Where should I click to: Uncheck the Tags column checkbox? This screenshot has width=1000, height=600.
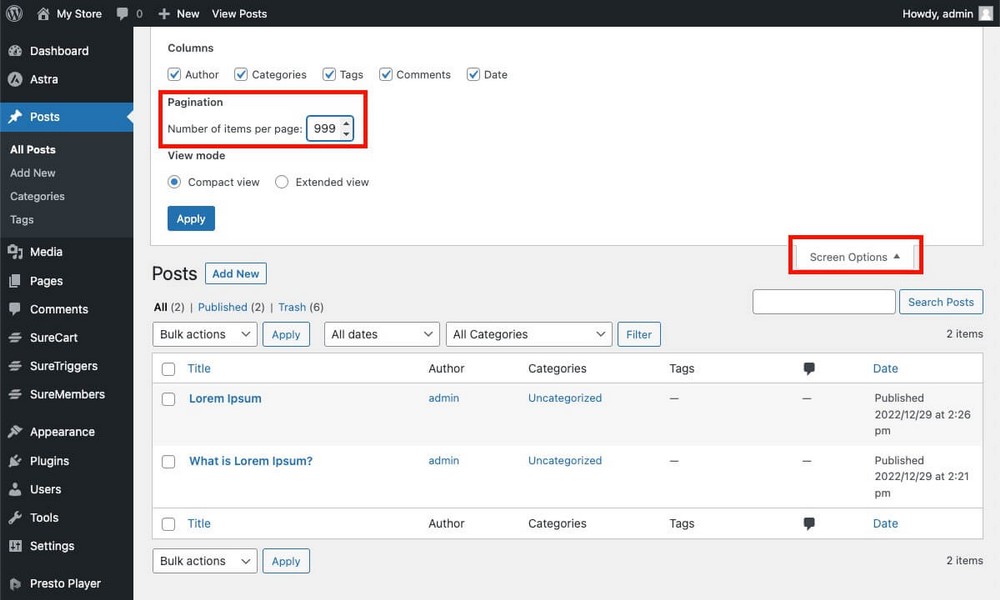[328, 74]
